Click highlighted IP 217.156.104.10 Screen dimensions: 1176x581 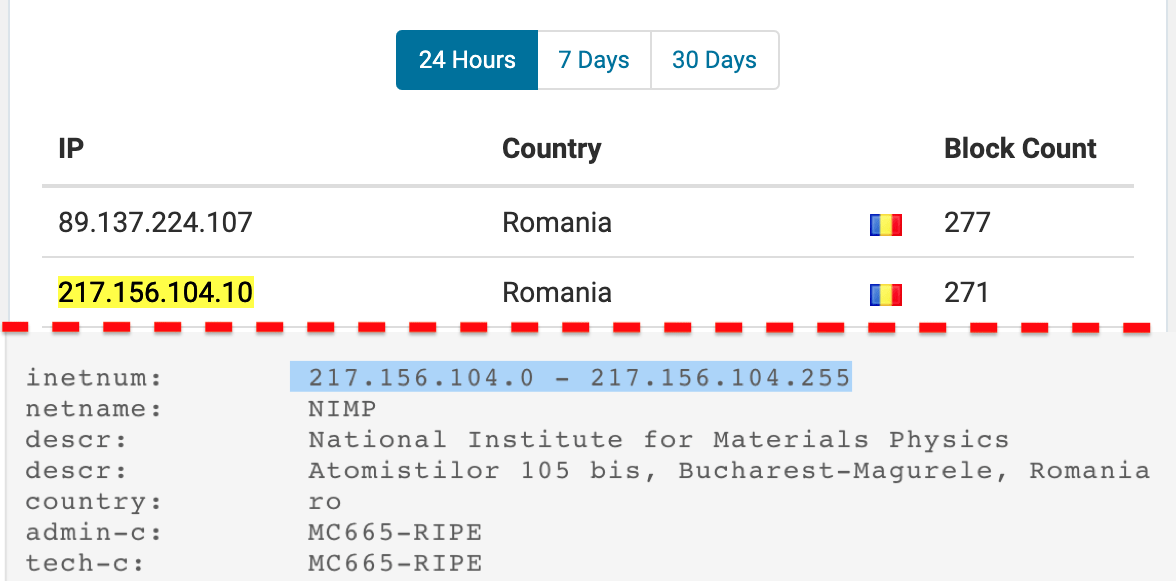coord(155,293)
